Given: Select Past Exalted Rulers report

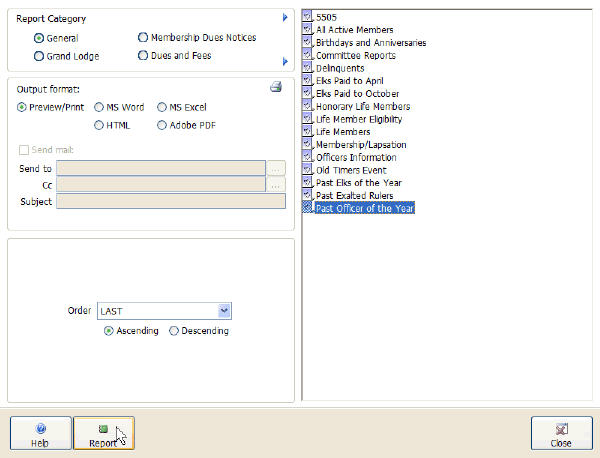Looking at the screenshot, I should pos(353,195).
